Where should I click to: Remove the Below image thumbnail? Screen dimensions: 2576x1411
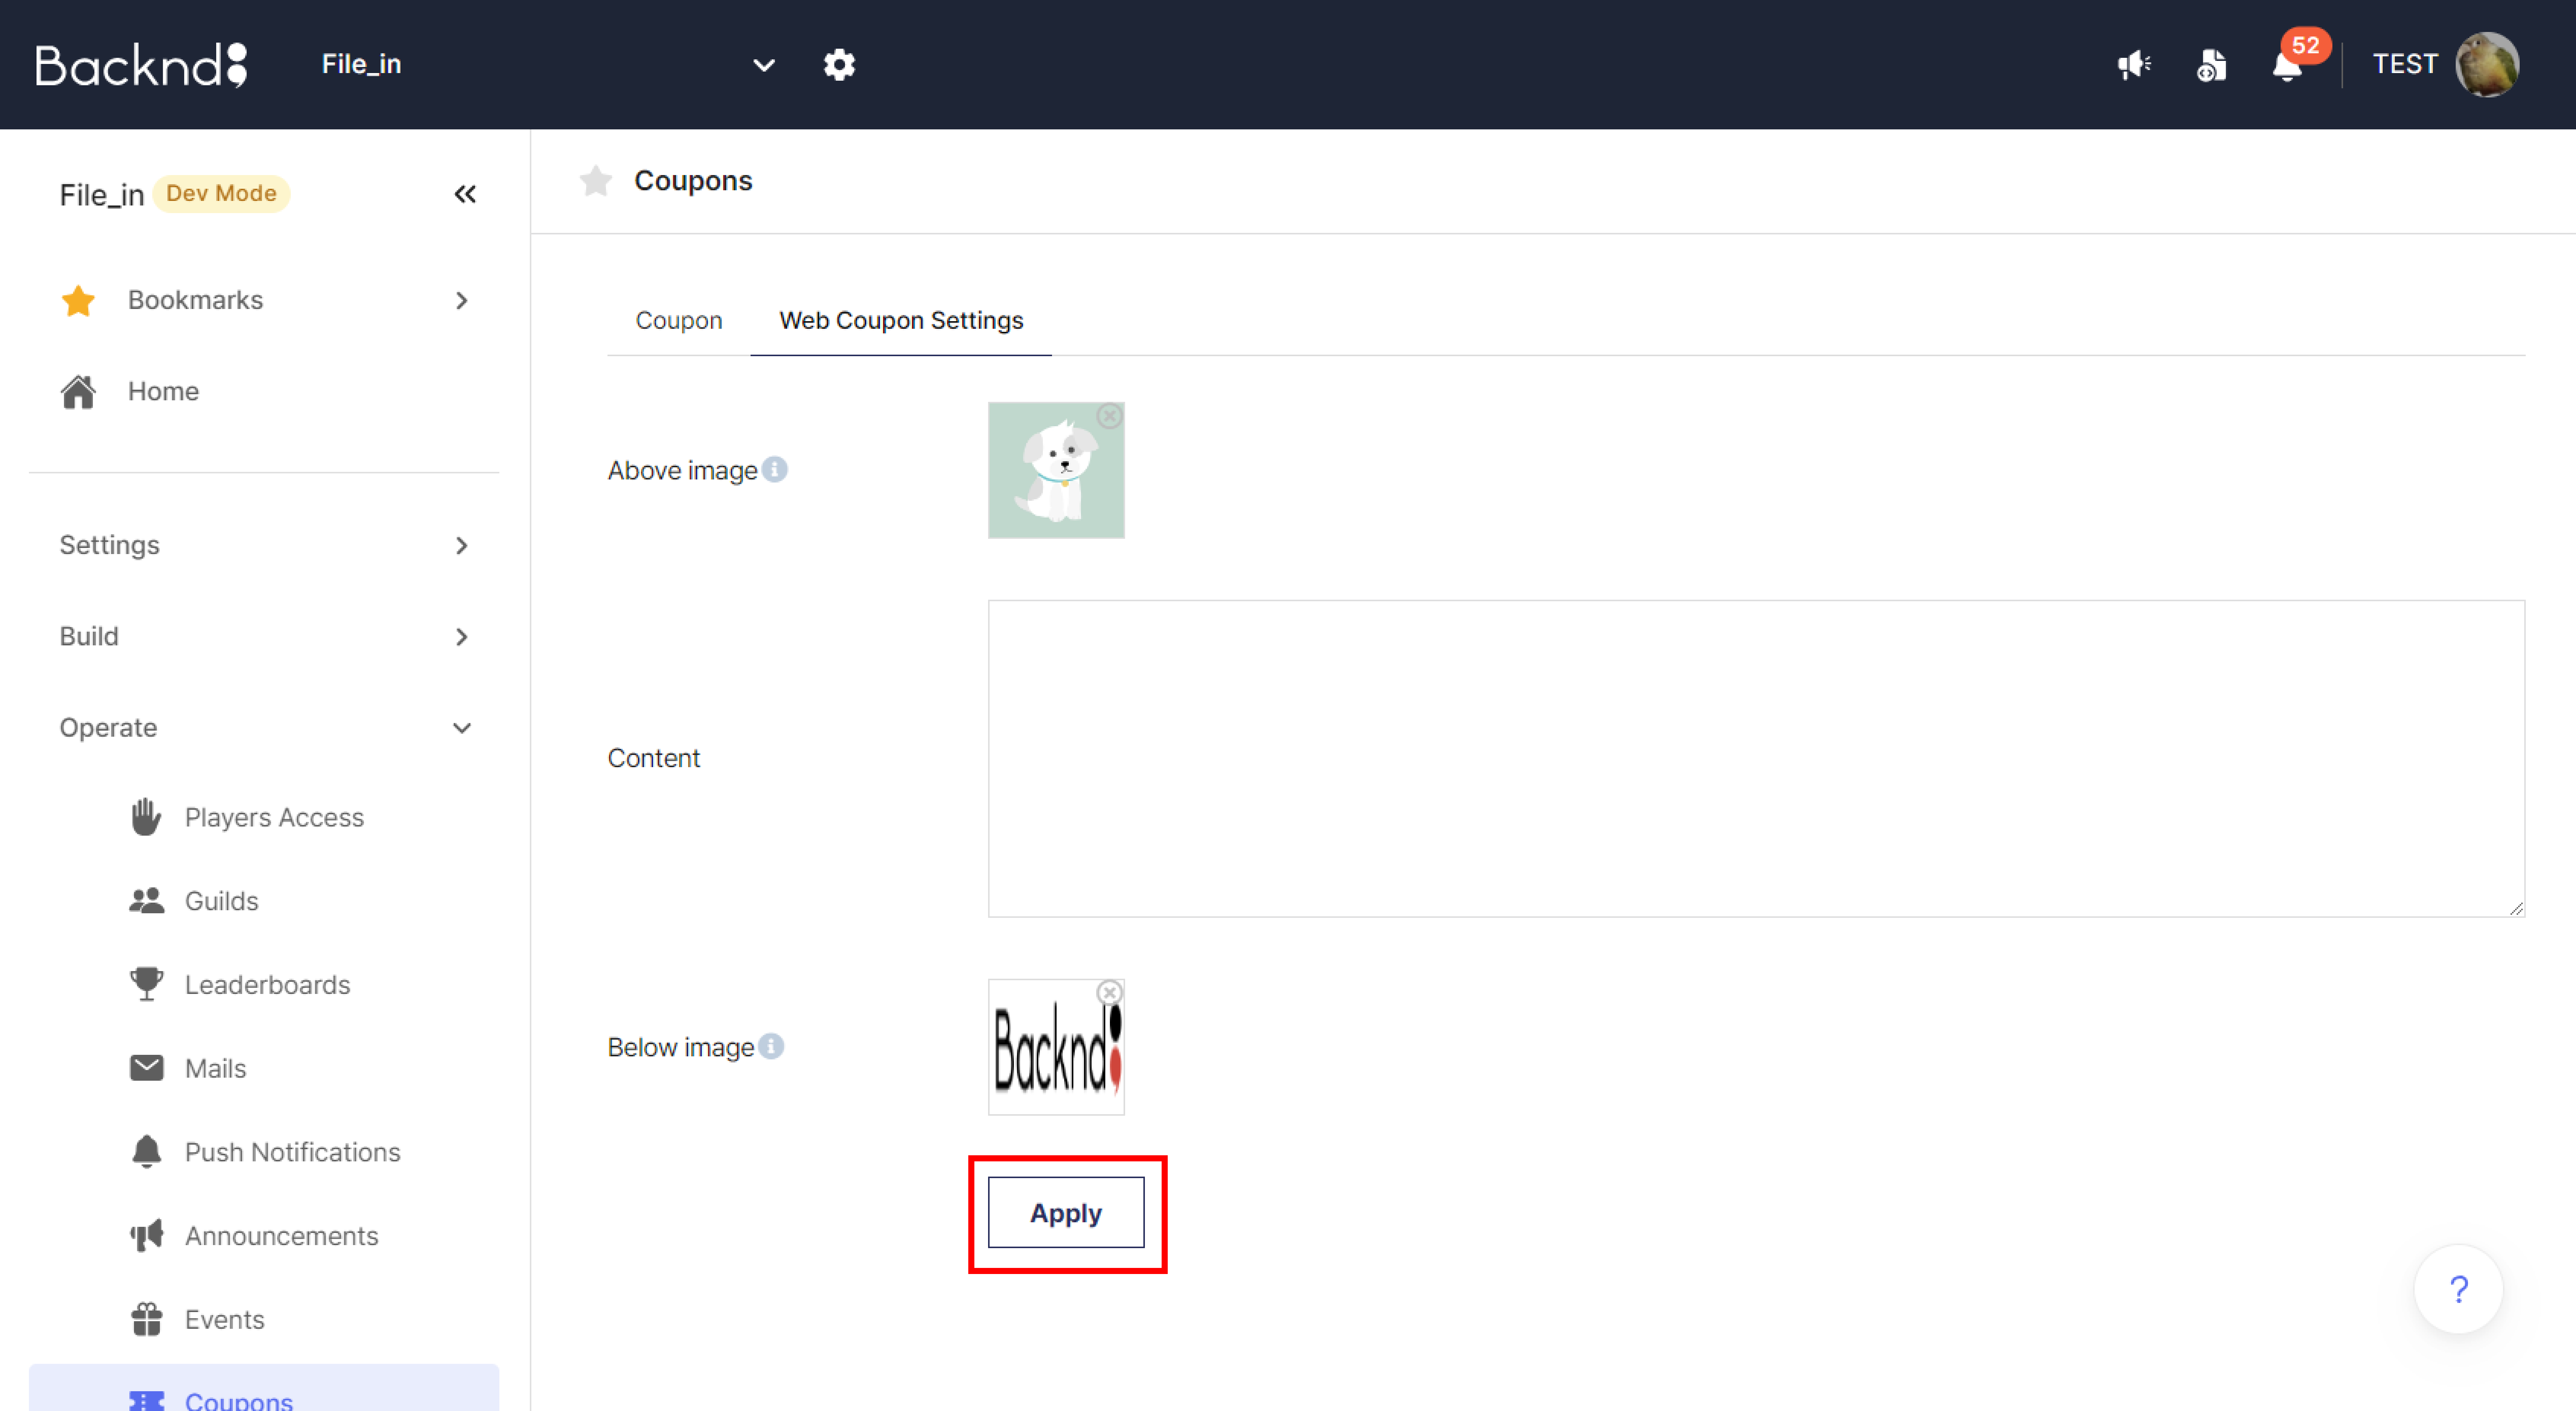[x=1109, y=993]
